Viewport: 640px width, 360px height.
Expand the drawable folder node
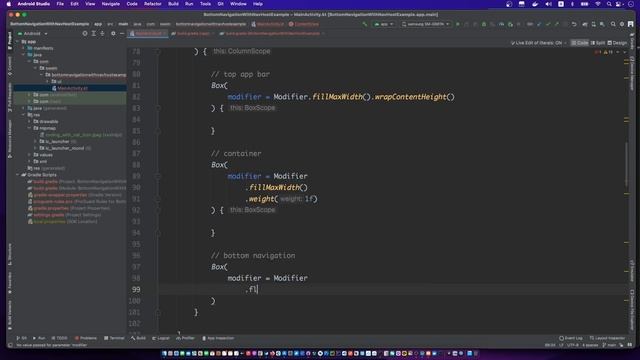pyautogui.click(x=29, y=122)
